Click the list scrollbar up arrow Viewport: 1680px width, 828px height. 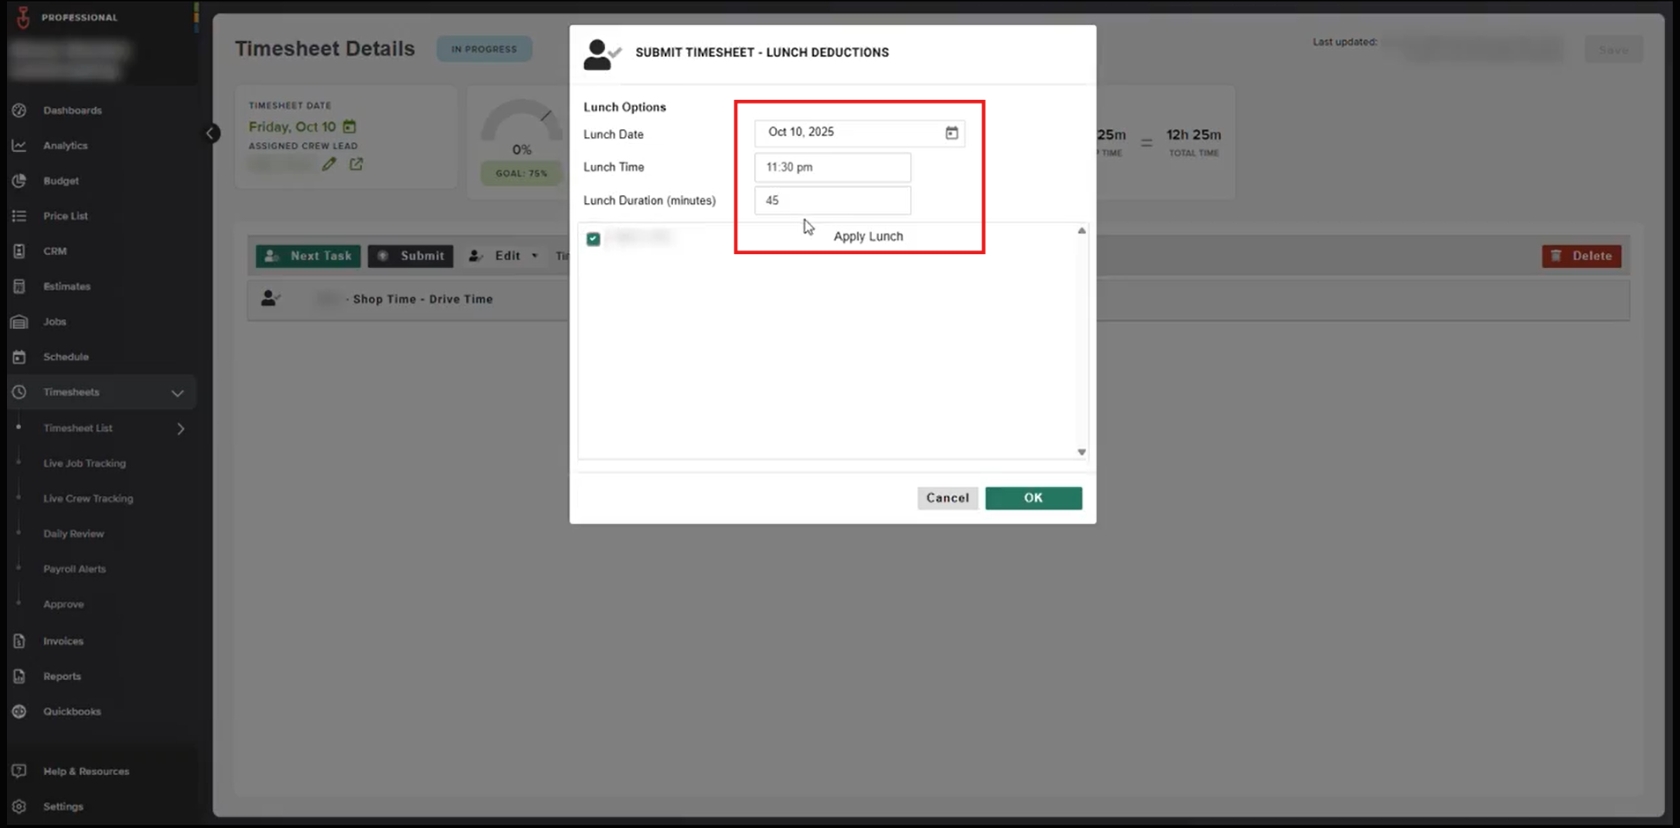[x=1081, y=231]
